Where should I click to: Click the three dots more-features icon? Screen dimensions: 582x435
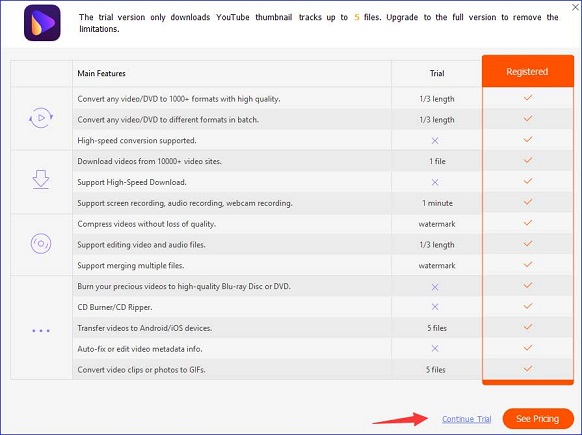[x=41, y=330]
